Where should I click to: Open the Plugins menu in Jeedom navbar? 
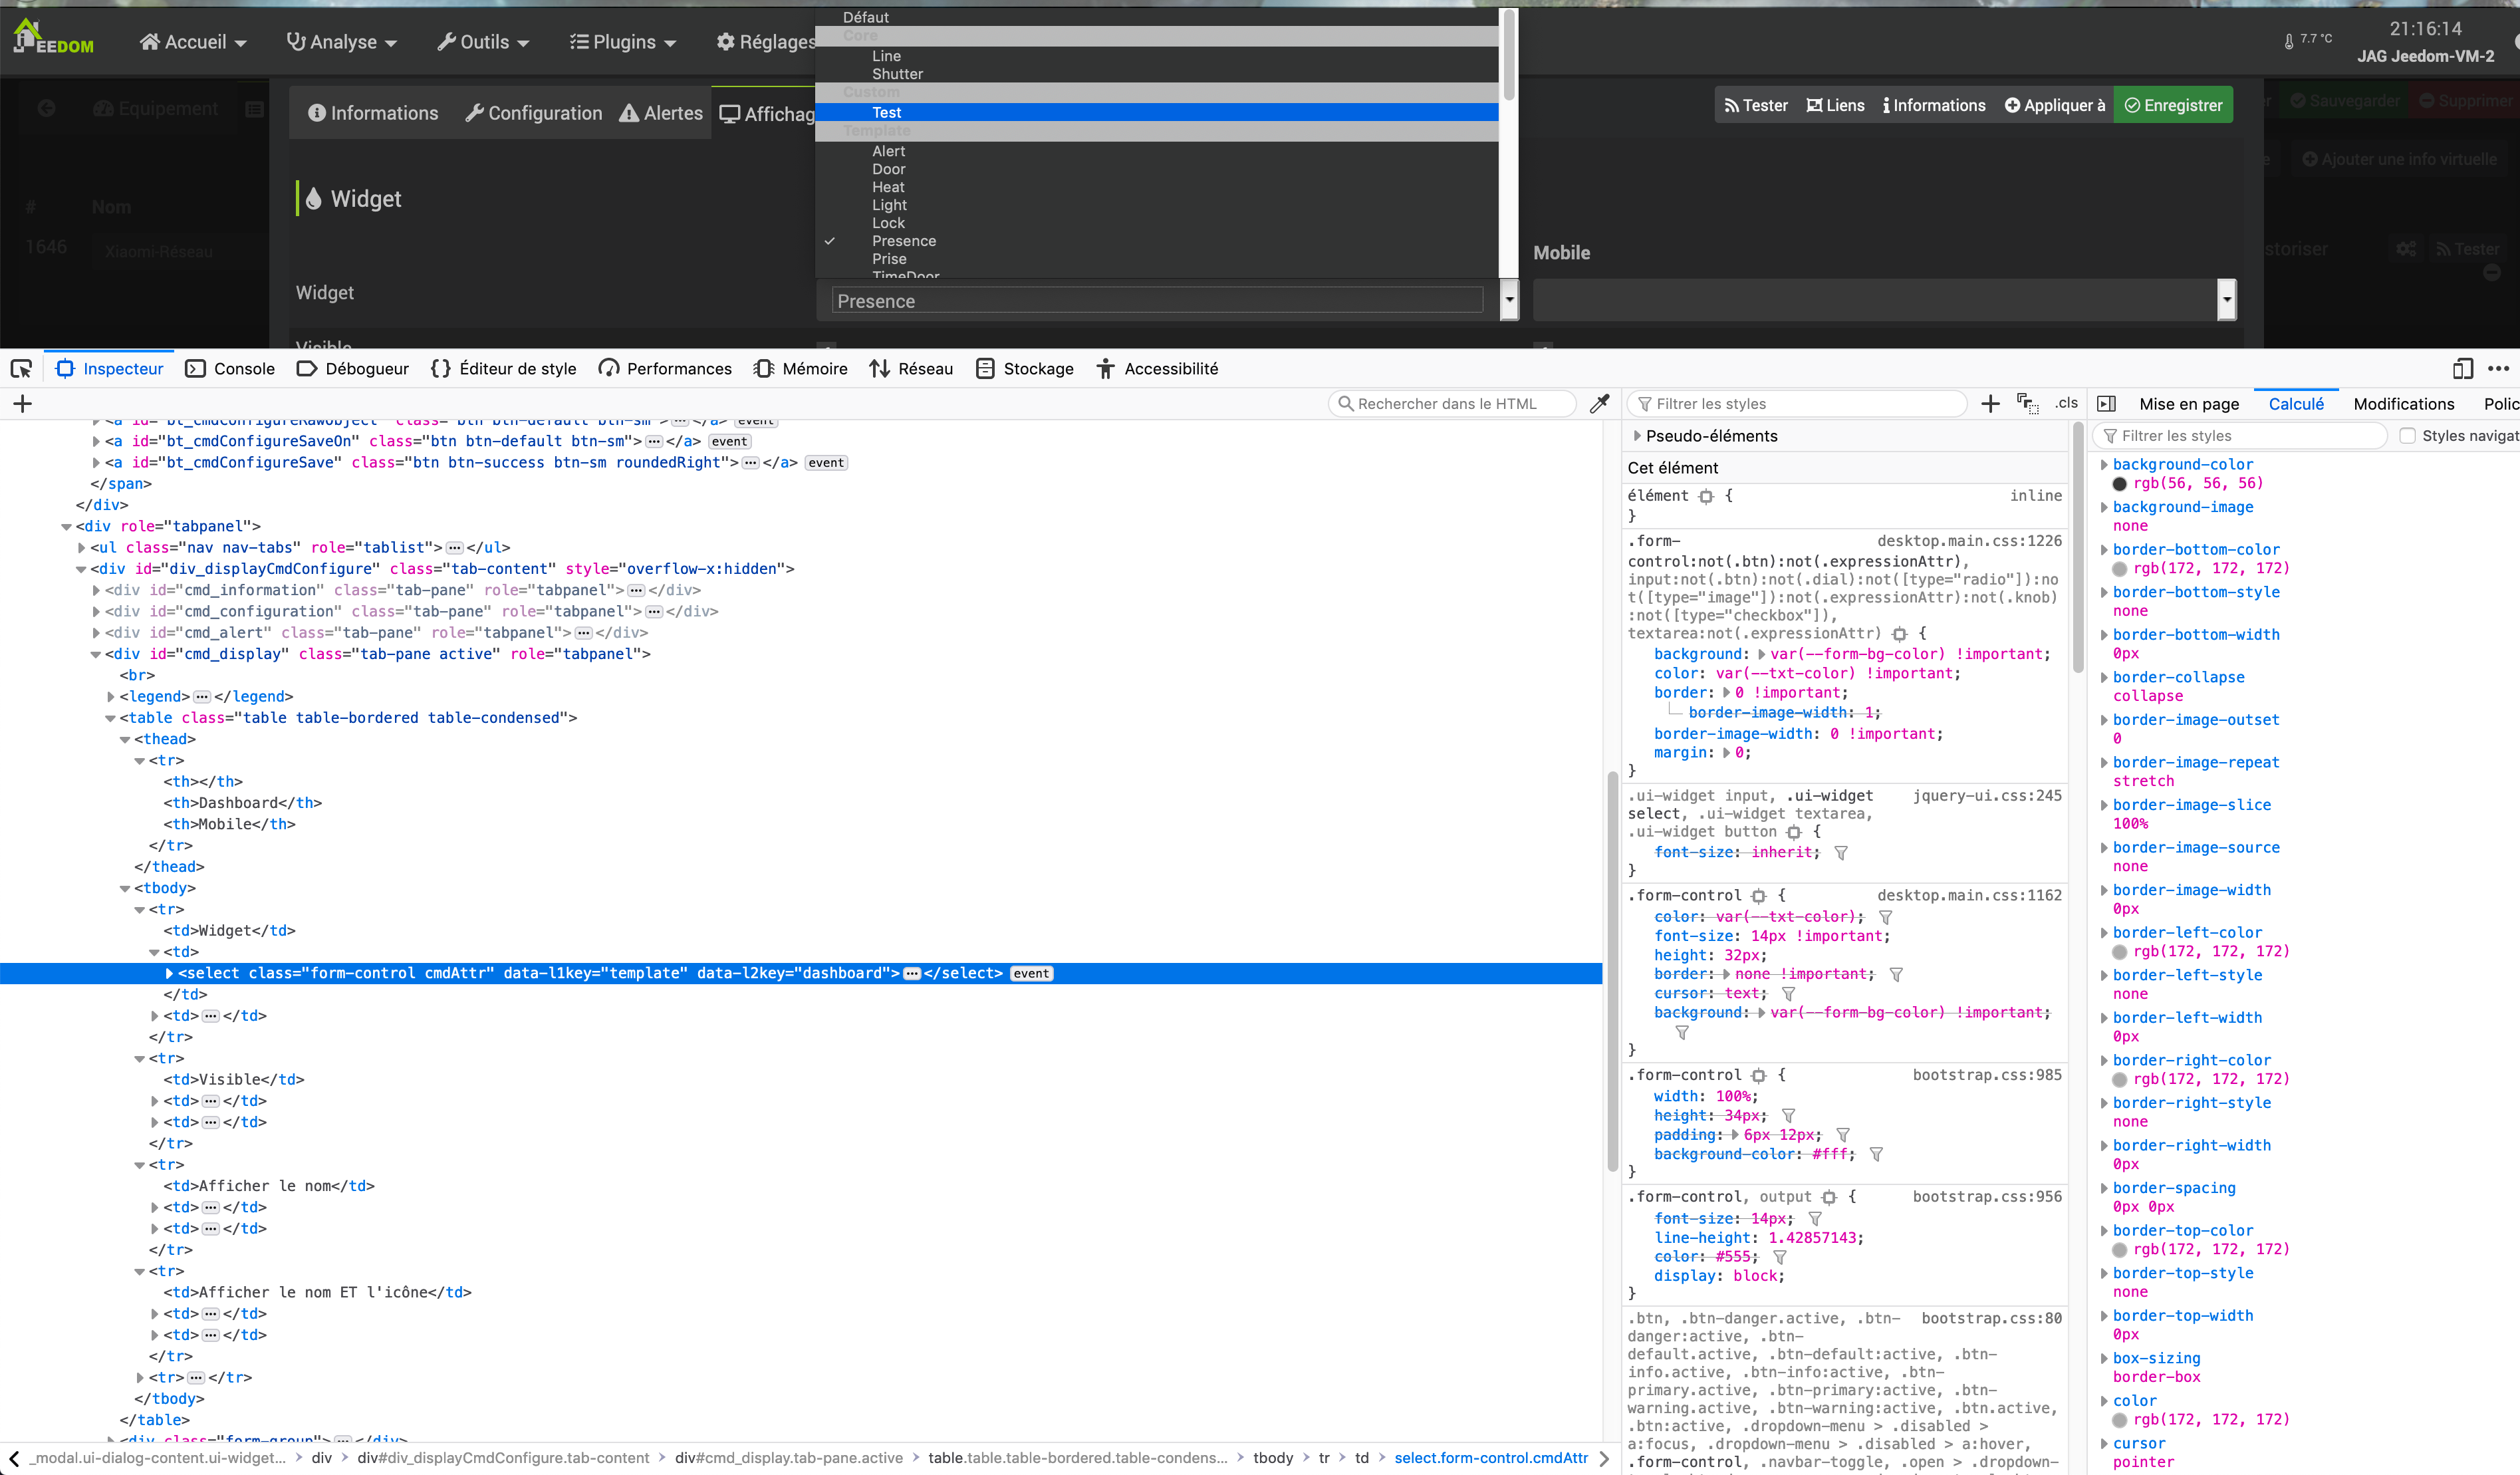point(623,42)
